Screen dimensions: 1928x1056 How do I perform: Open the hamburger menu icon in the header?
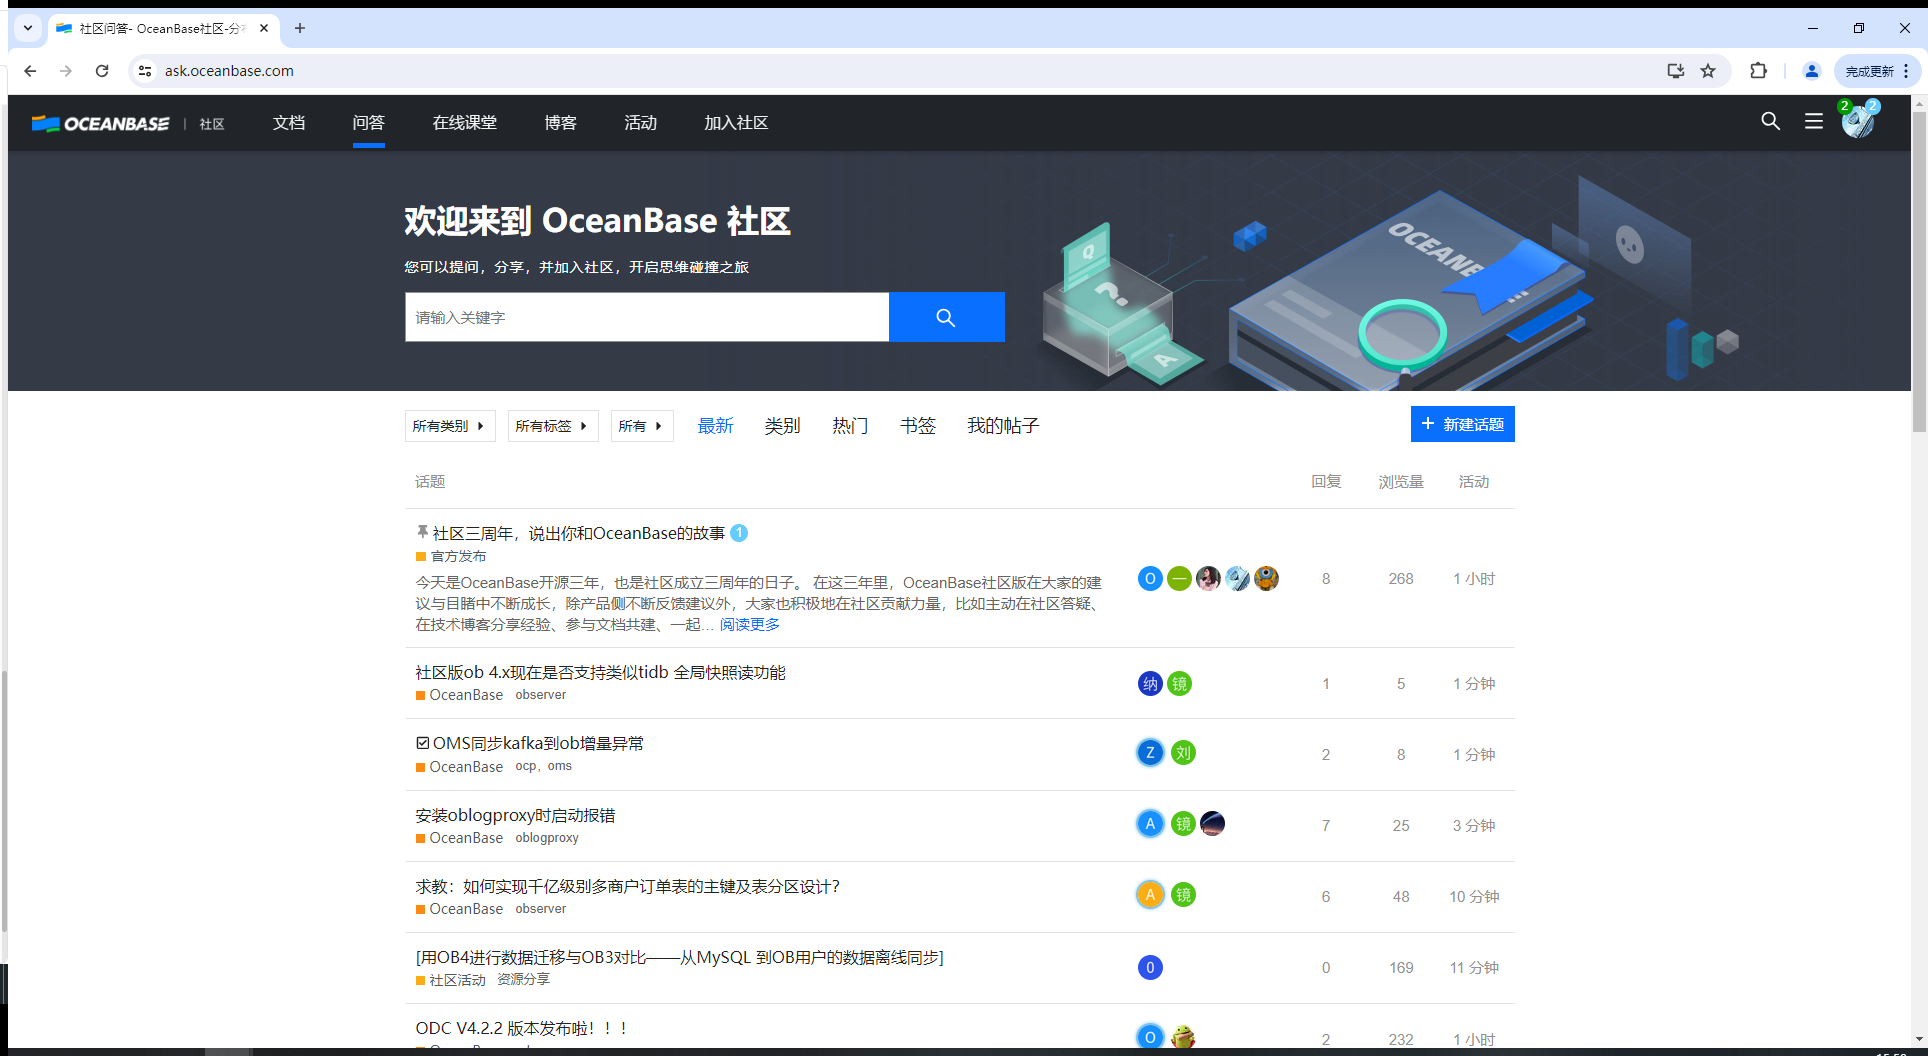tap(1813, 121)
